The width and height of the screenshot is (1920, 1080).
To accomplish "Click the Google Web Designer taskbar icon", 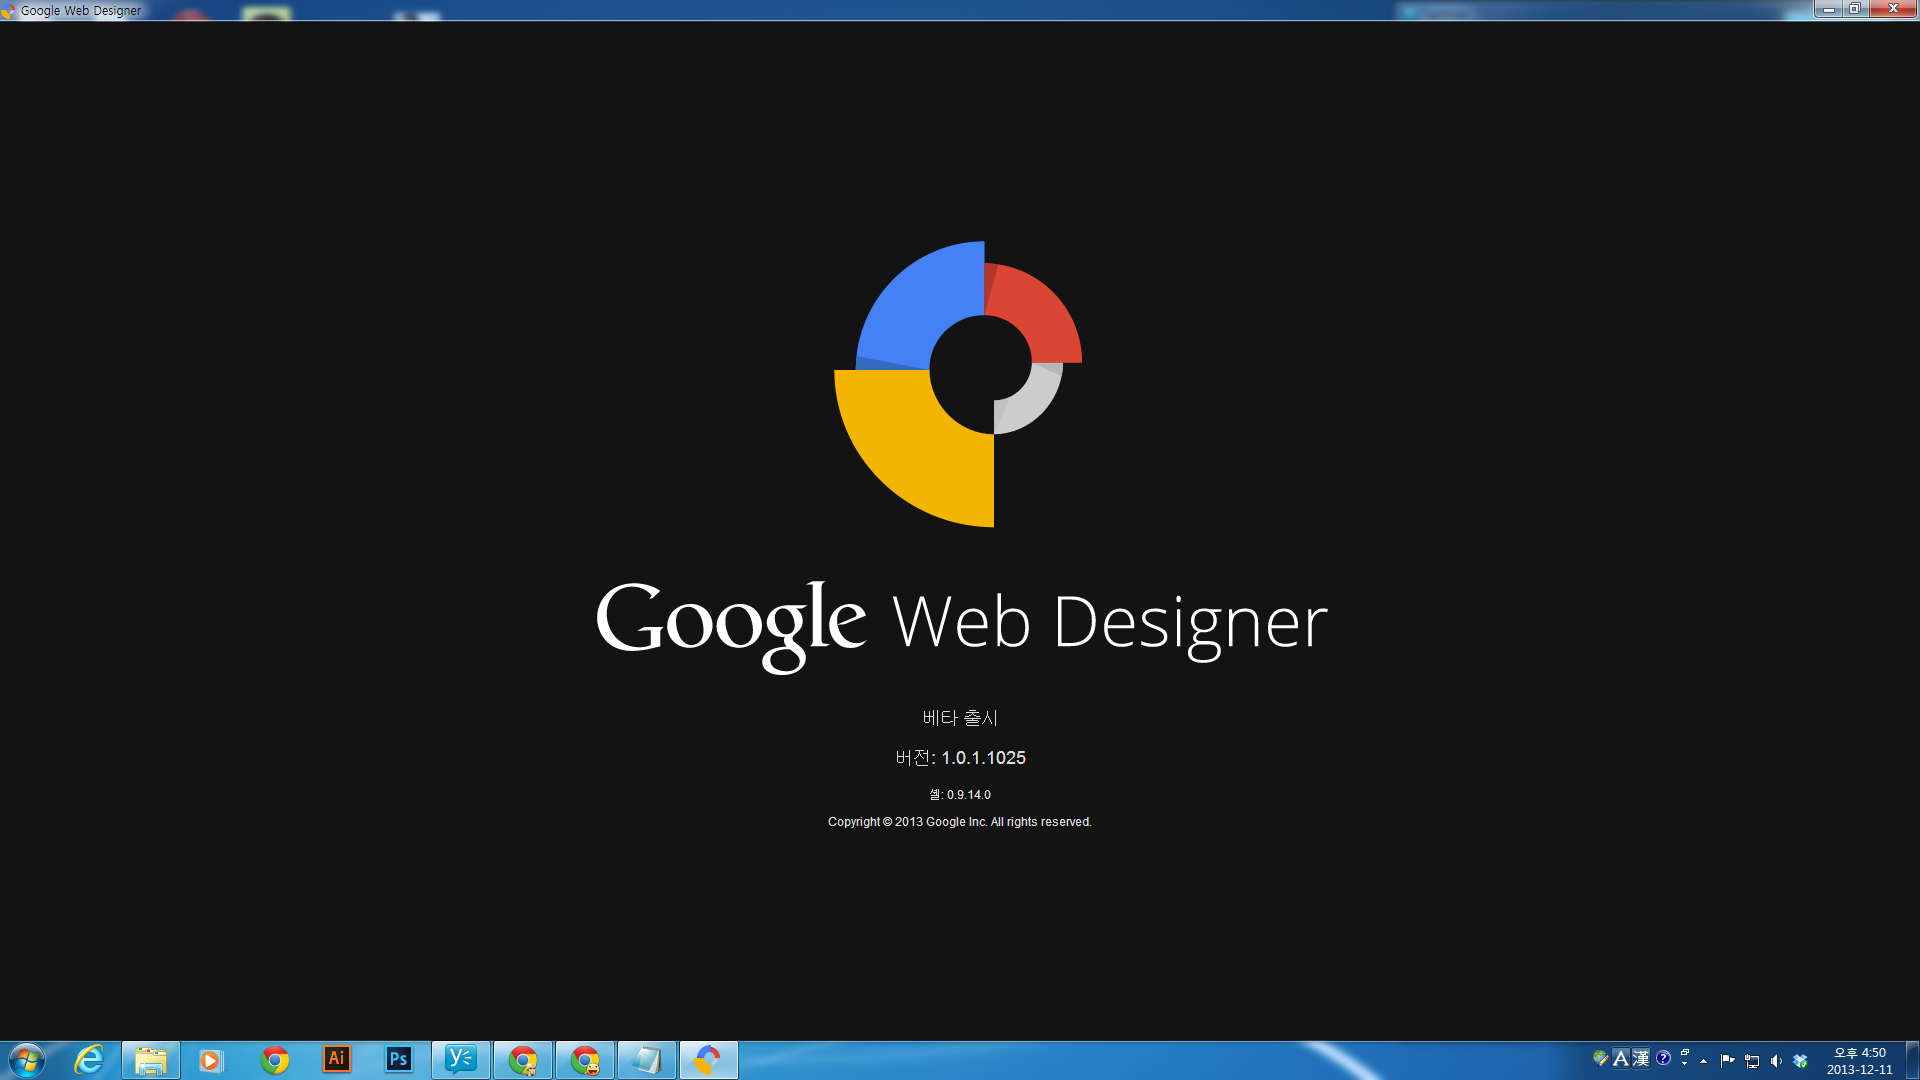I will [x=709, y=1060].
